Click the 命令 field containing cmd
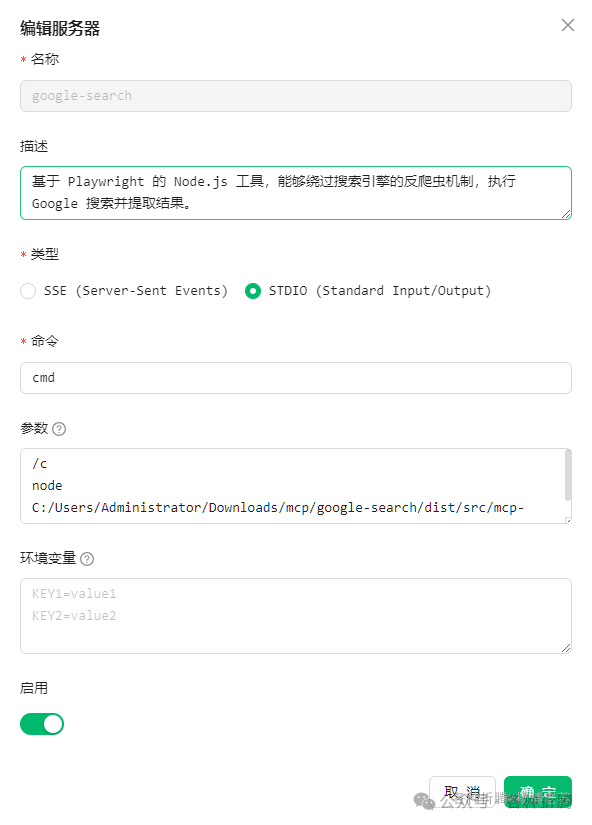 point(296,378)
